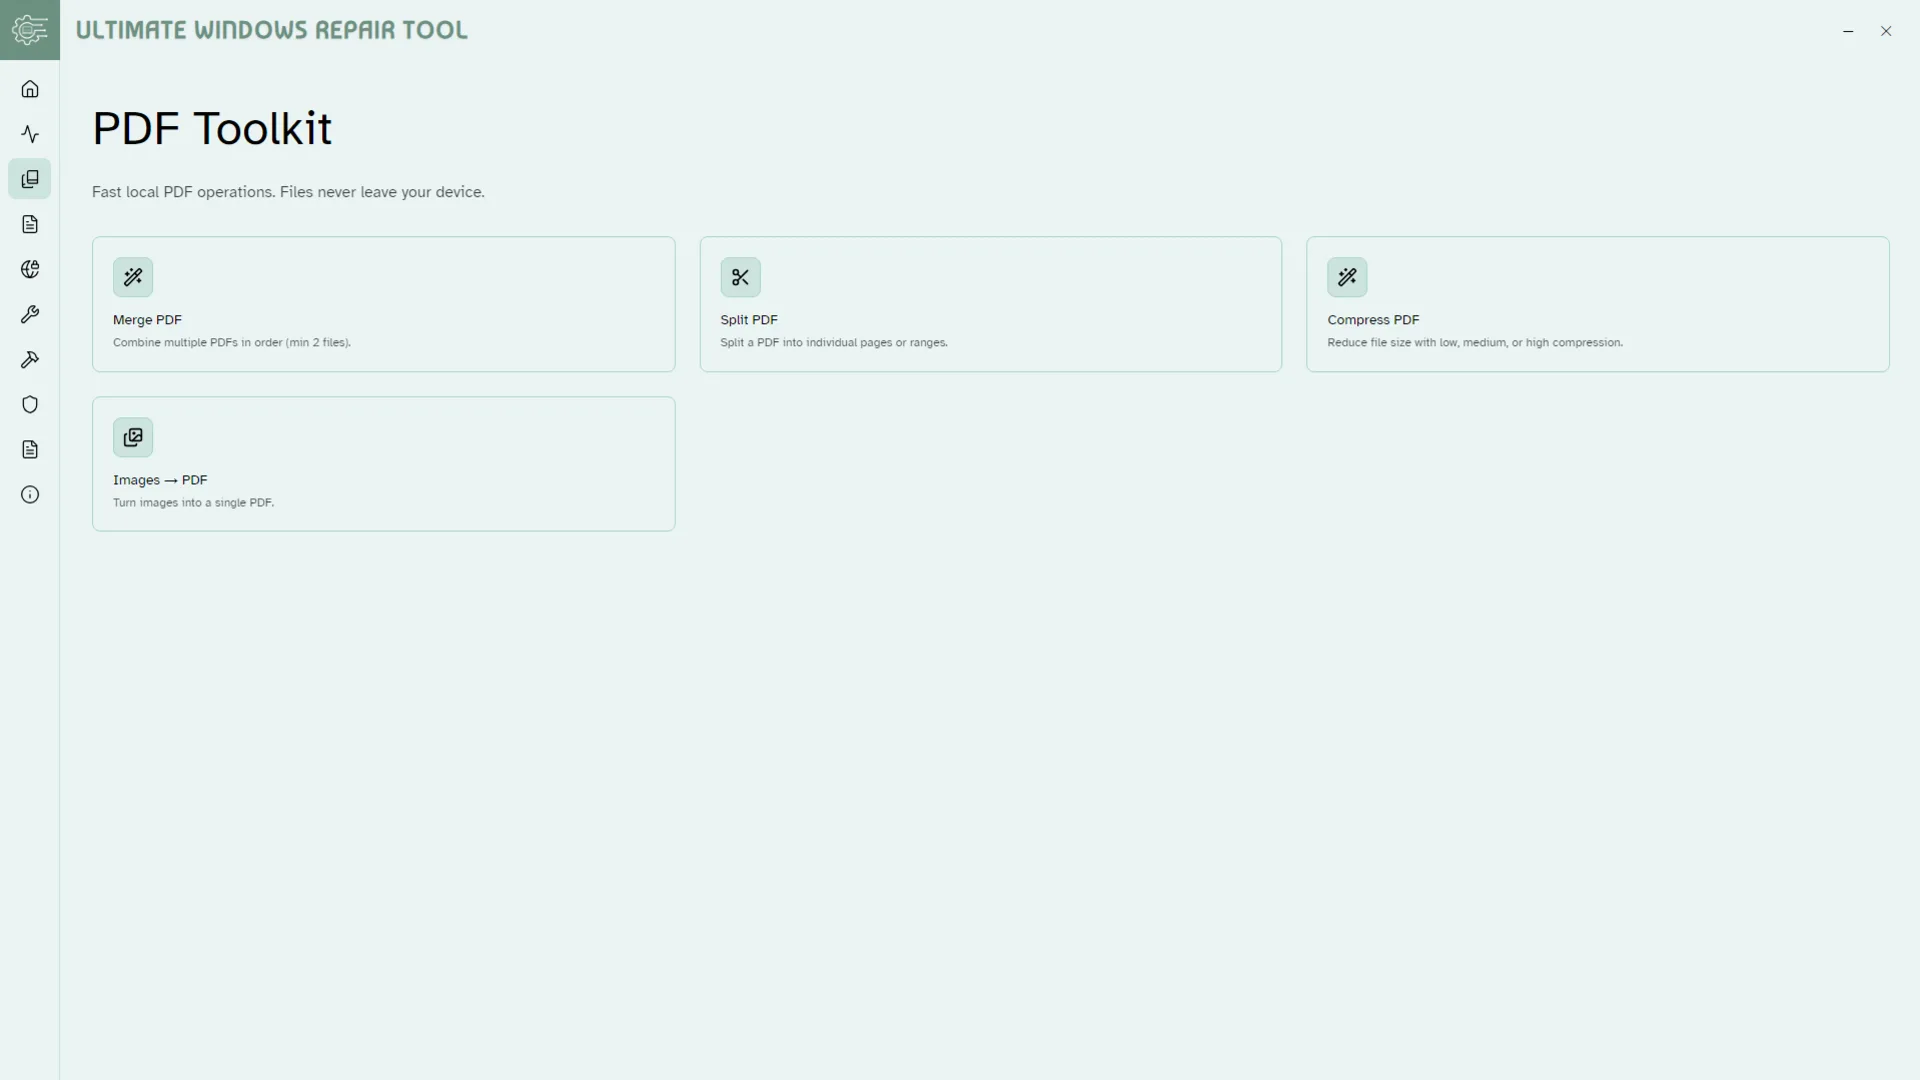Open the info circle About sidebar icon
1920x1080 pixels.
click(x=30, y=494)
